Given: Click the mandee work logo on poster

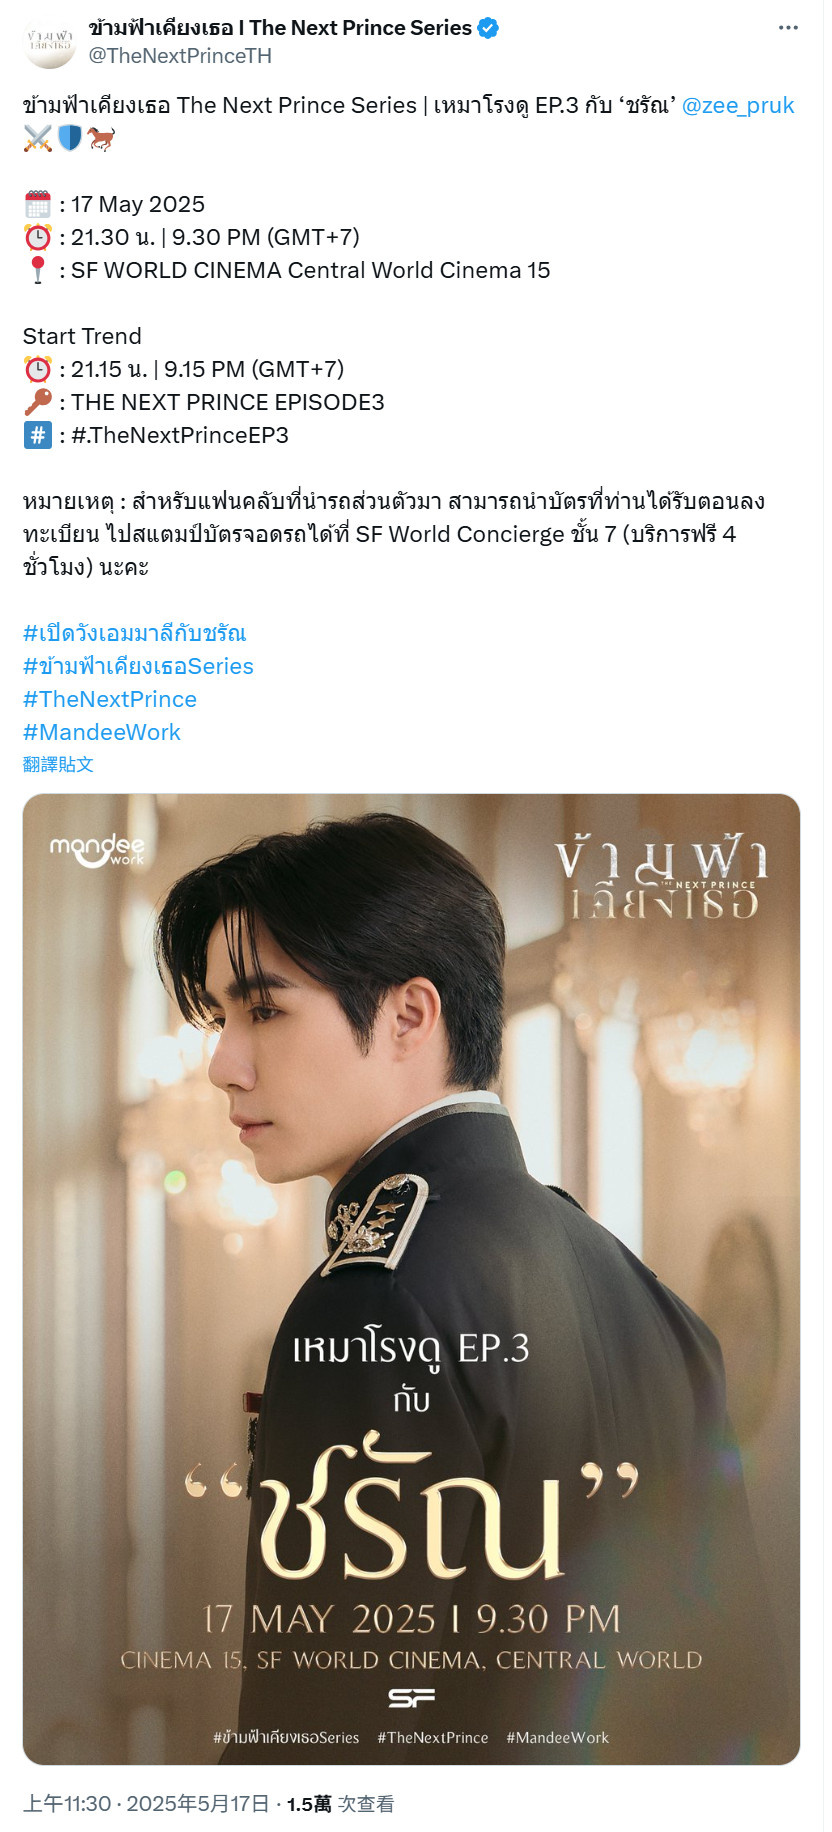Looking at the screenshot, I should [97, 850].
